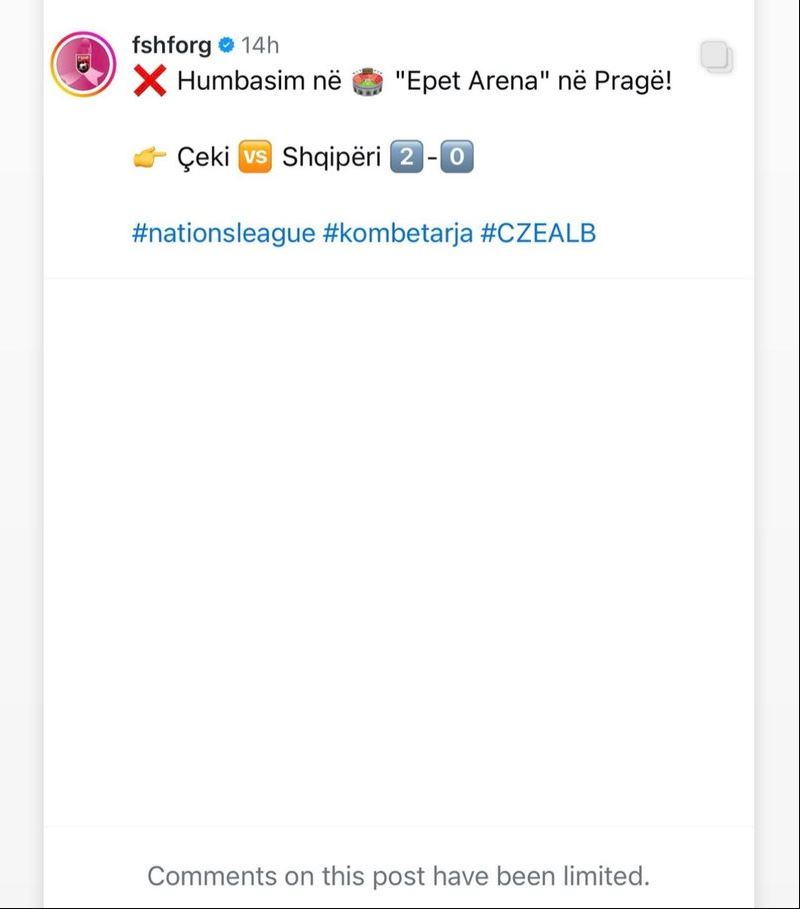Click the red cross mark emoji

[x=150, y=81]
